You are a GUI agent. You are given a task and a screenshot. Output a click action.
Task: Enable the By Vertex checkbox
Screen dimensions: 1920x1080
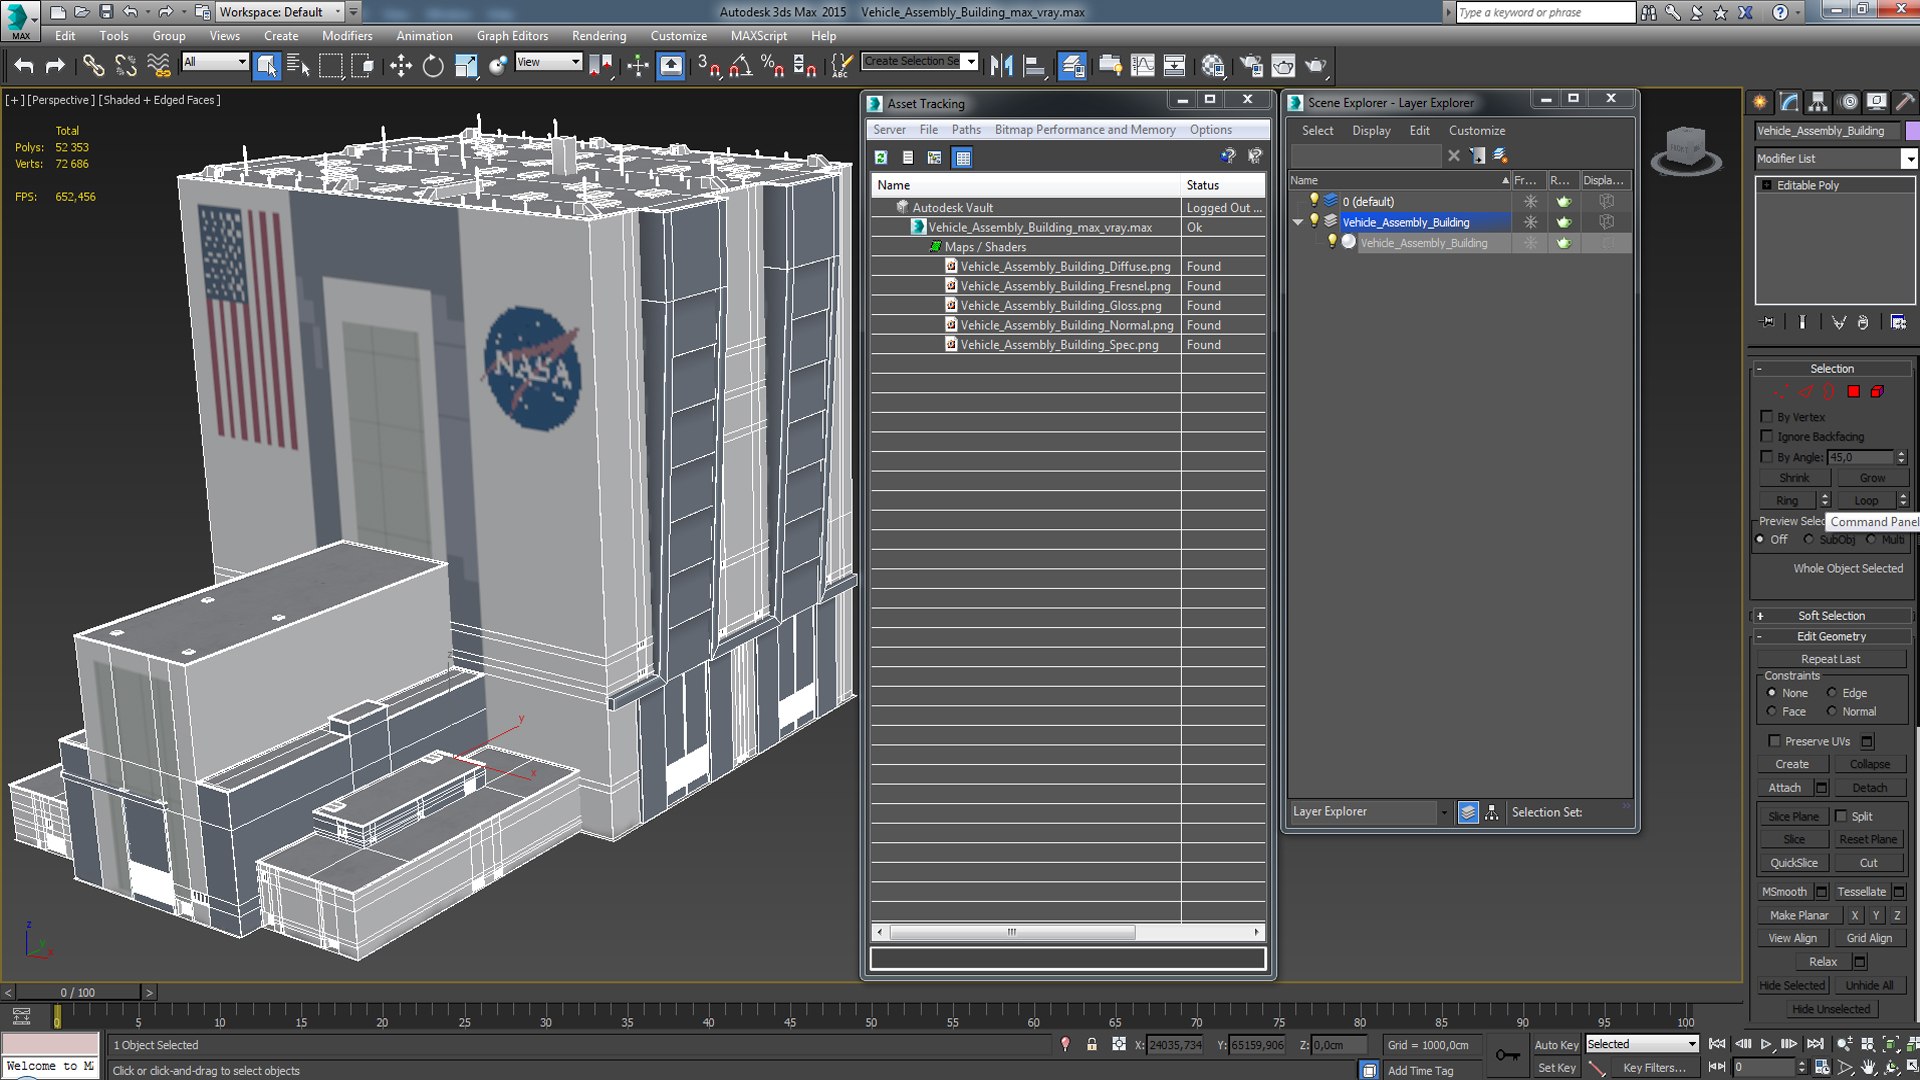tap(1767, 416)
